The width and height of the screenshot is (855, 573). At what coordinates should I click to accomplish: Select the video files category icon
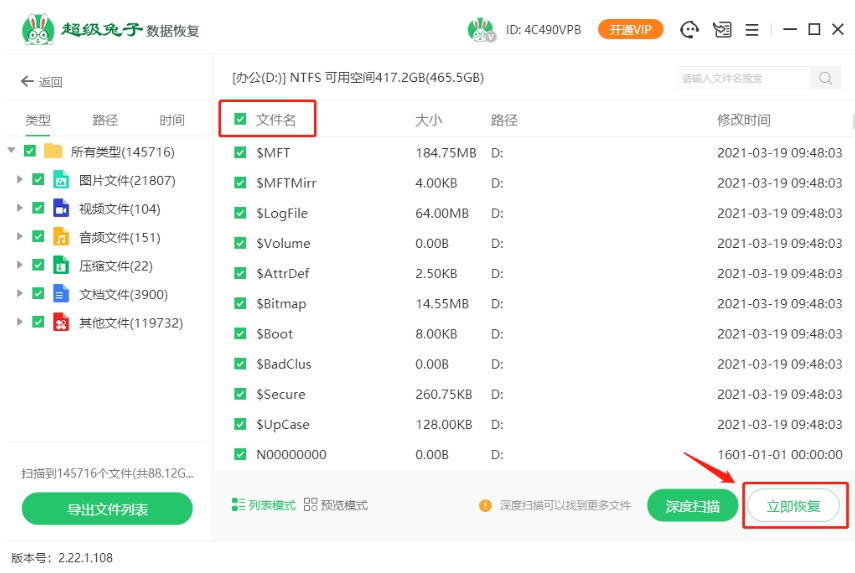[61, 209]
